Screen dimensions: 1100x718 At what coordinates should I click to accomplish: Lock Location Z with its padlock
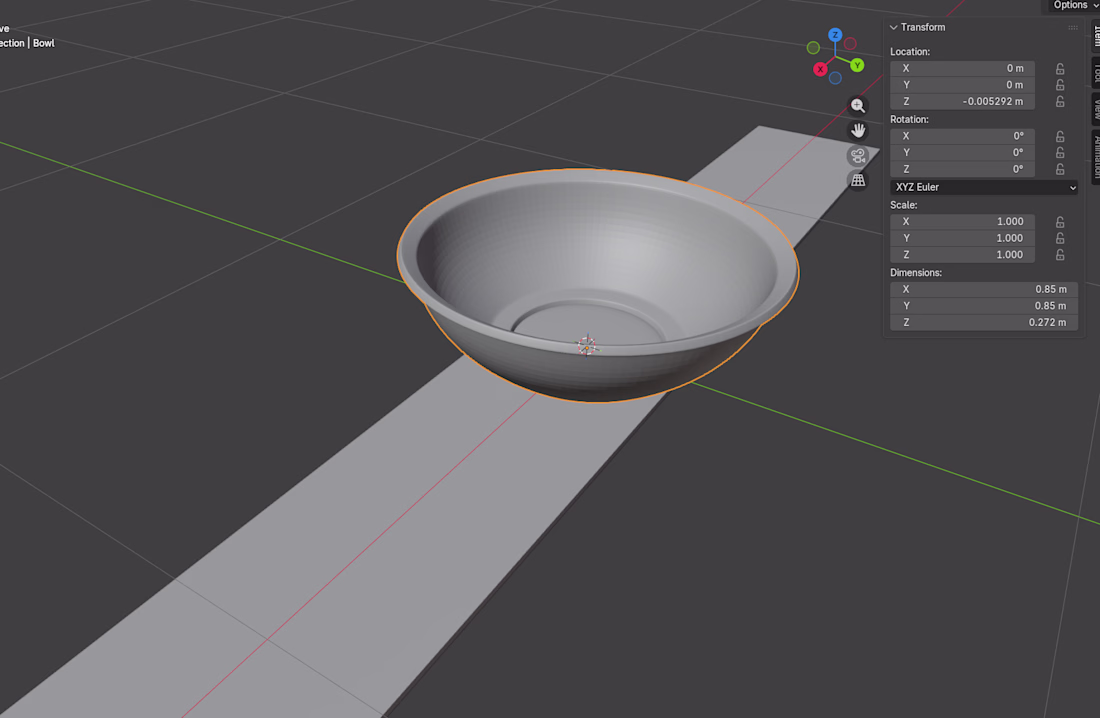tap(1060, 102)
